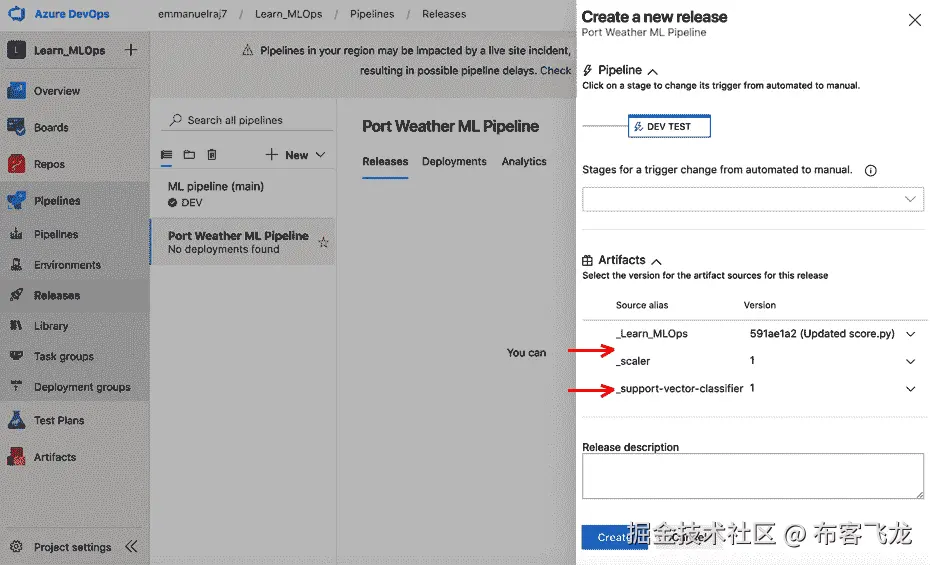Click _scaler source alias text
930x565 pixels.
click(633, 361)
